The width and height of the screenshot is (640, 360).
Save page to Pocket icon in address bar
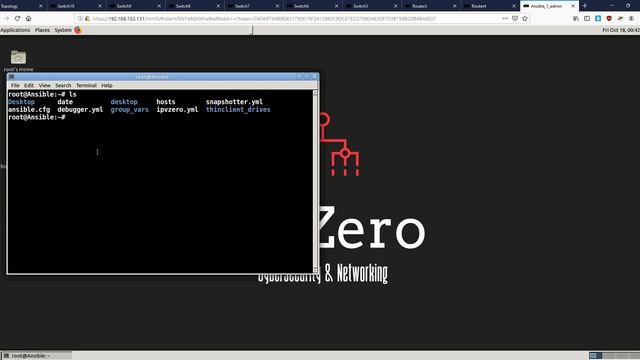tap(515, 18)
